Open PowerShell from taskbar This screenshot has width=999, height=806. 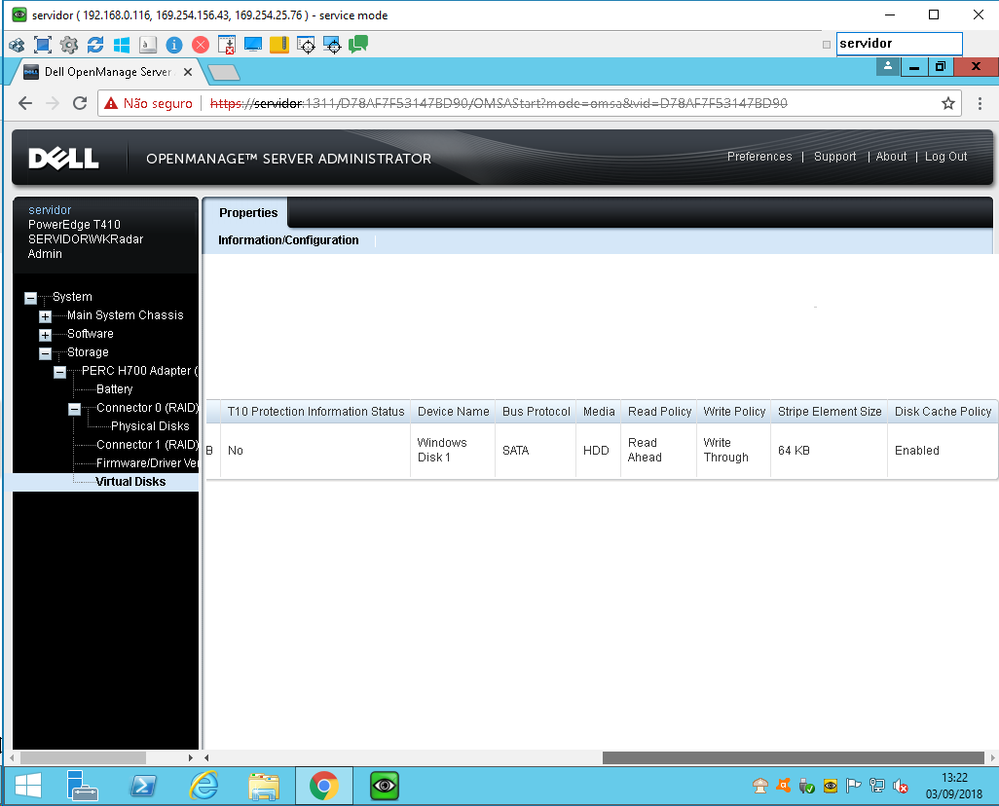[x=143, y=786]
